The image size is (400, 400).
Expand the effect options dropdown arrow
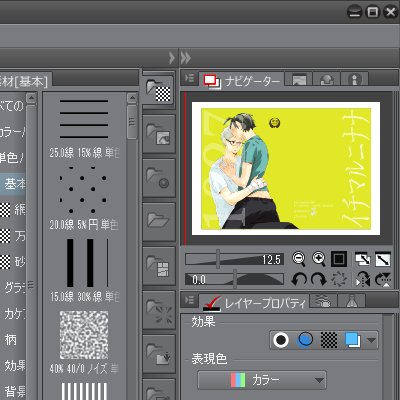coord(371,340)
